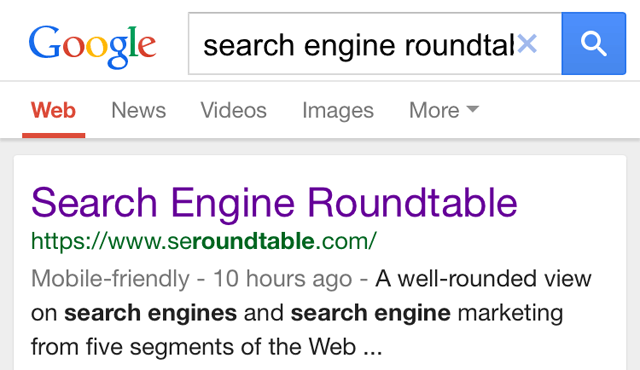Click the arrow next to More
This screenshot has height=370, width=640.
(x=473, y=109)
